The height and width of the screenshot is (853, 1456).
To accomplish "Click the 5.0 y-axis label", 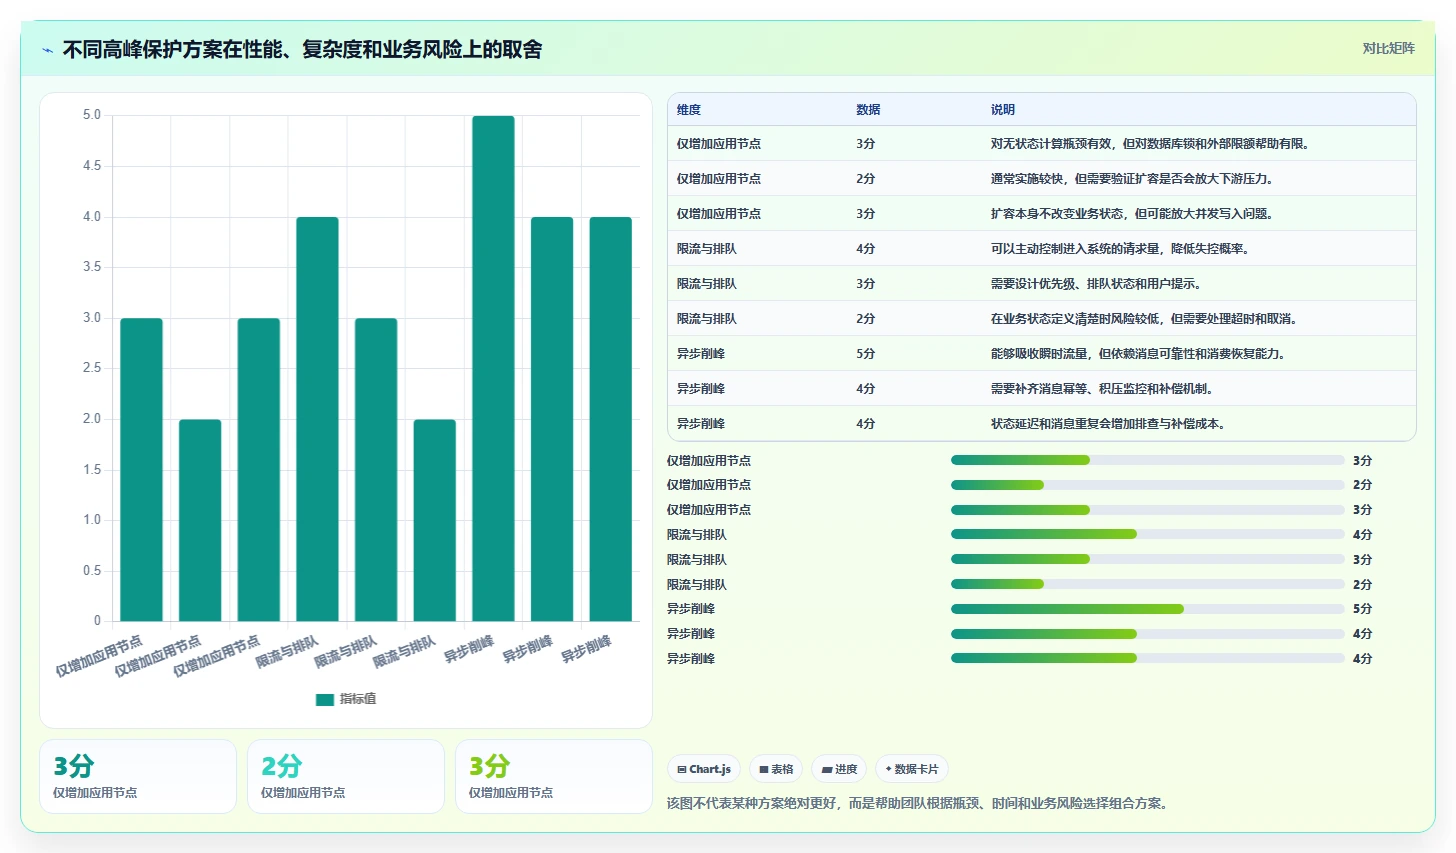I will pos(92,115).
